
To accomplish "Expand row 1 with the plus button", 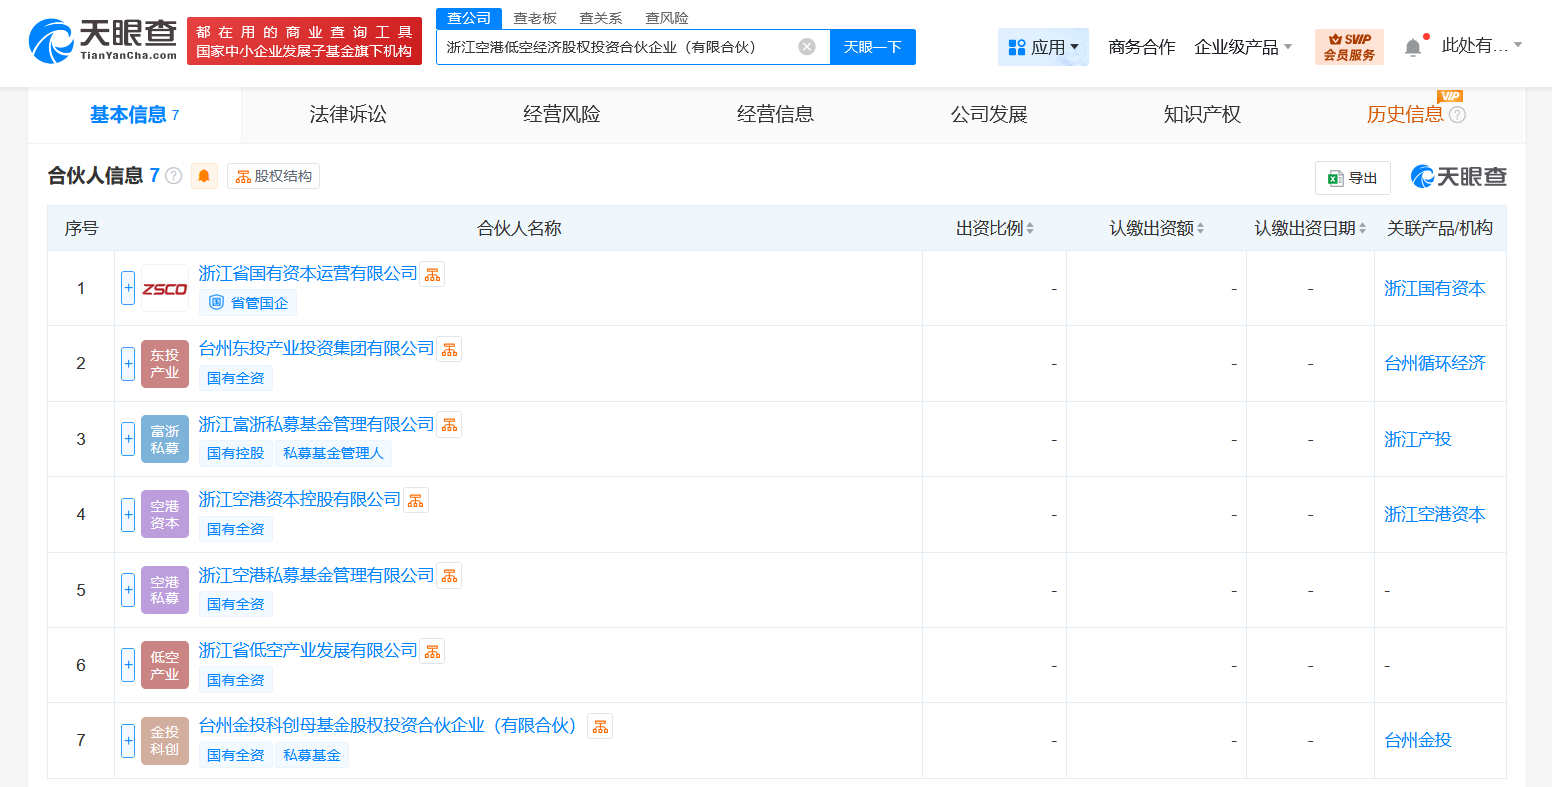I will 128,288.
